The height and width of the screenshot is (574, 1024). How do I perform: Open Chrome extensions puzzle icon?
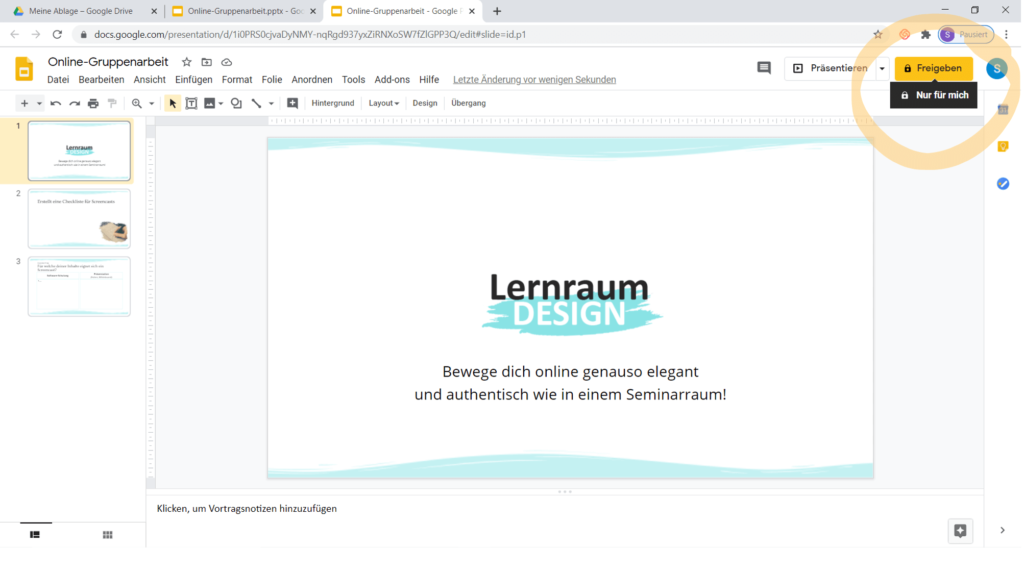pyautogui.click(x=925, y=35)
